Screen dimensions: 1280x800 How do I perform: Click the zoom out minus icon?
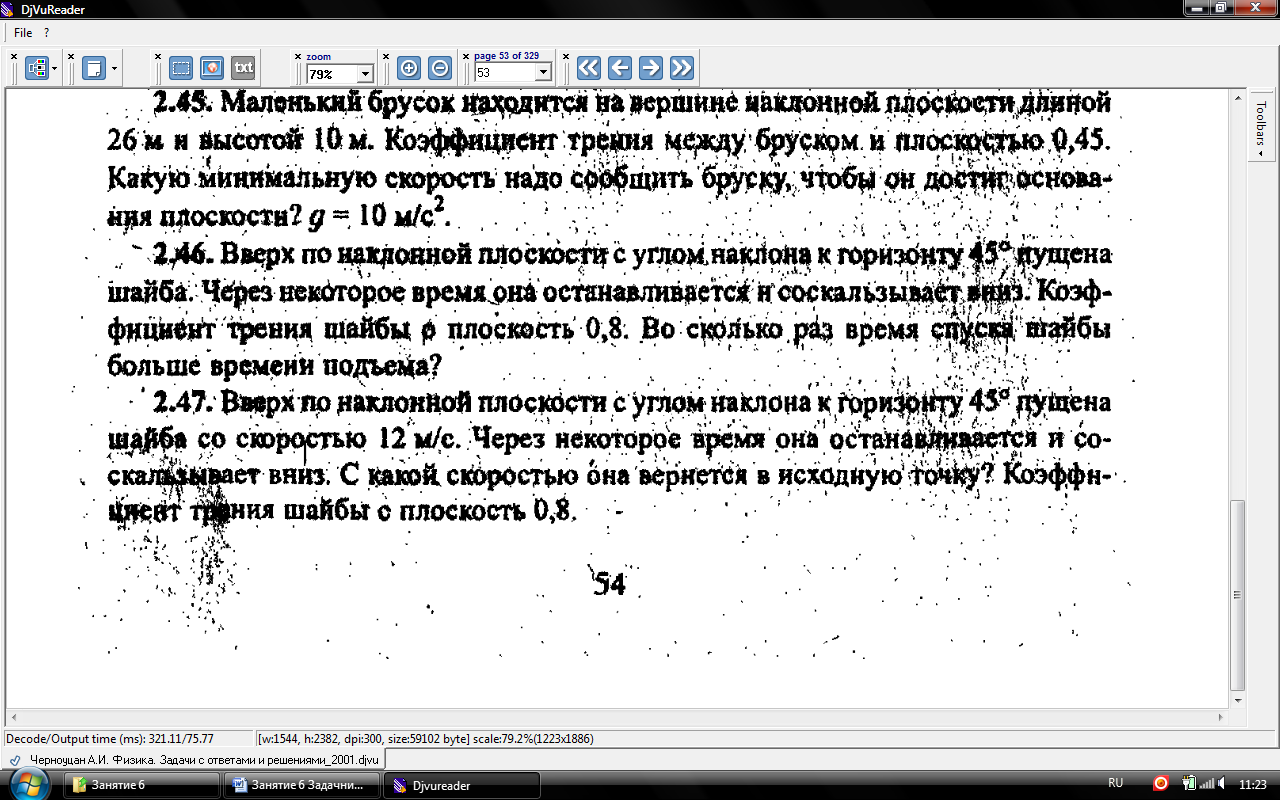tap(439, 68)
